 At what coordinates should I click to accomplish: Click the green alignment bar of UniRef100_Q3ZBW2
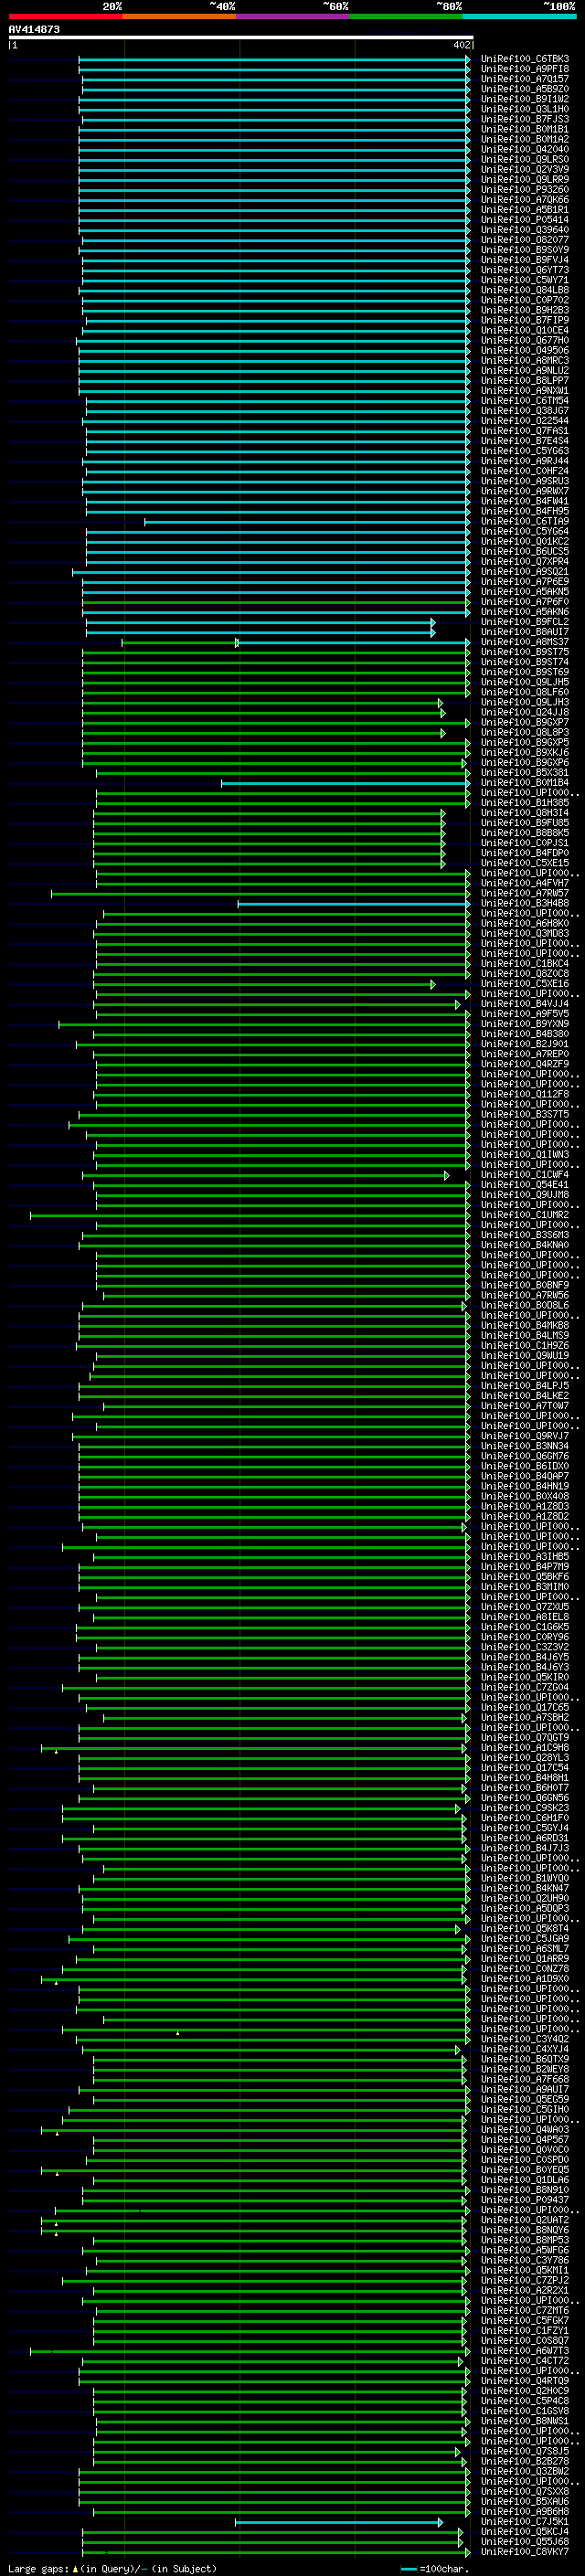(x=274, y=2471)
